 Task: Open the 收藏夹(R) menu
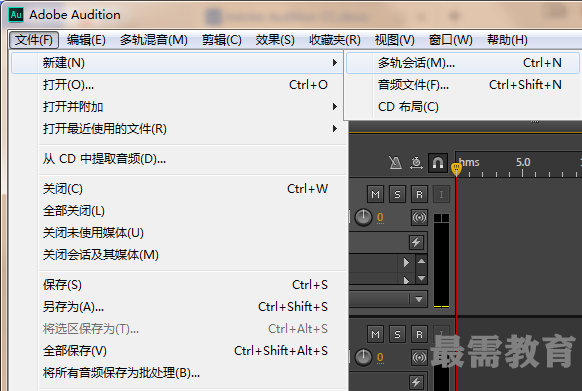335,40
